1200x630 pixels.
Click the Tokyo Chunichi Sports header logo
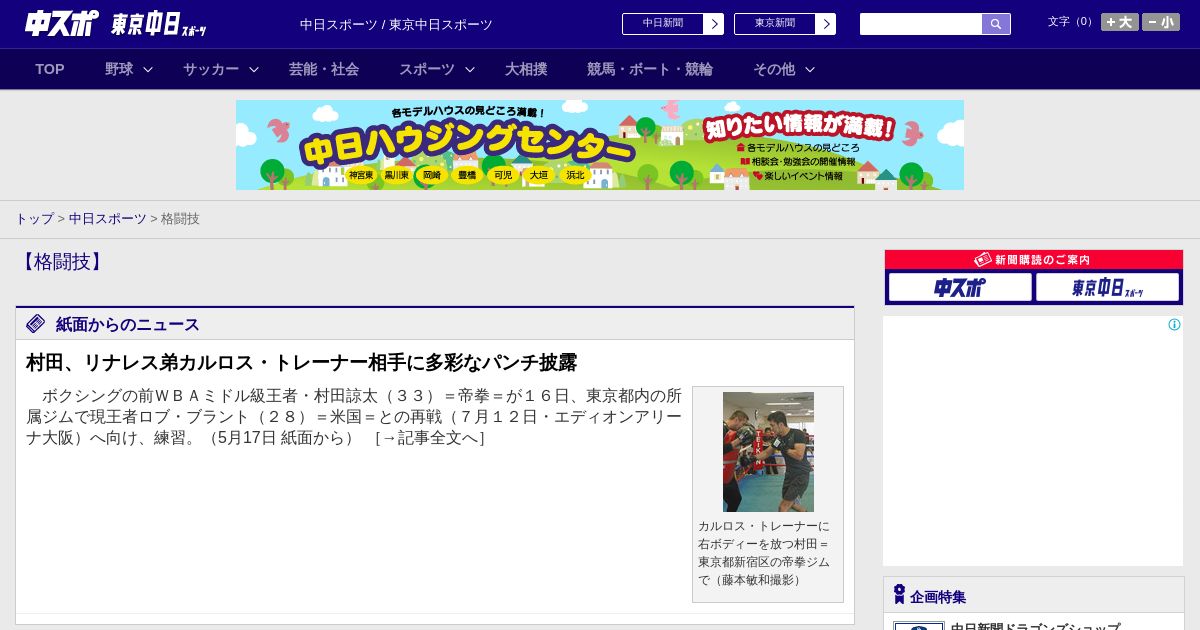point(159,24)
